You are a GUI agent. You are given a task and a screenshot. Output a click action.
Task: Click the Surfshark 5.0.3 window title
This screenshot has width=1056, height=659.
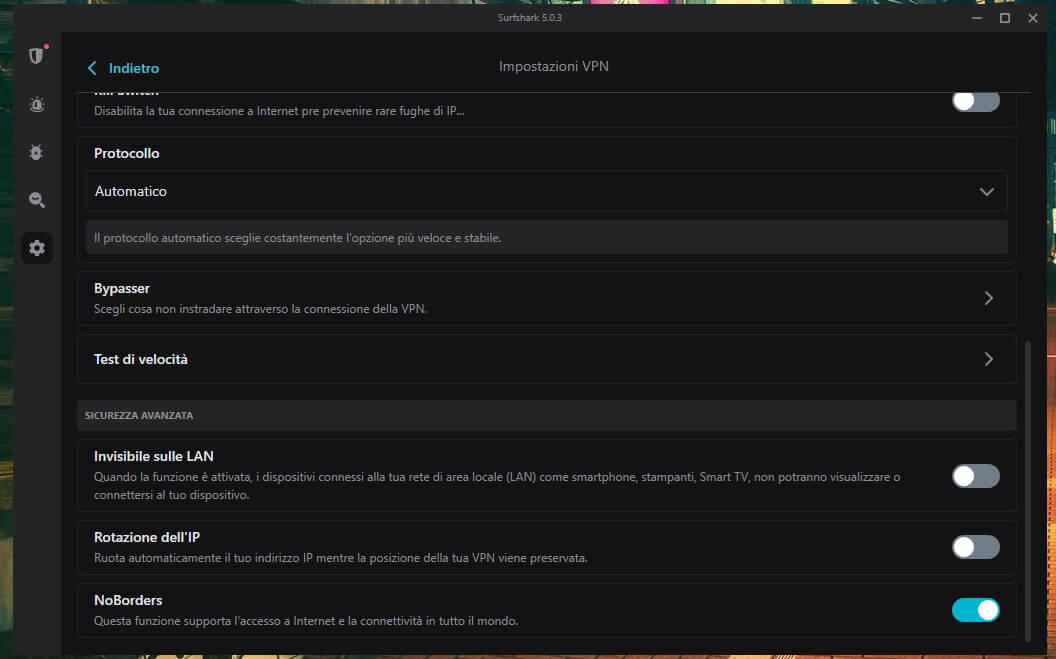point(529,18)
